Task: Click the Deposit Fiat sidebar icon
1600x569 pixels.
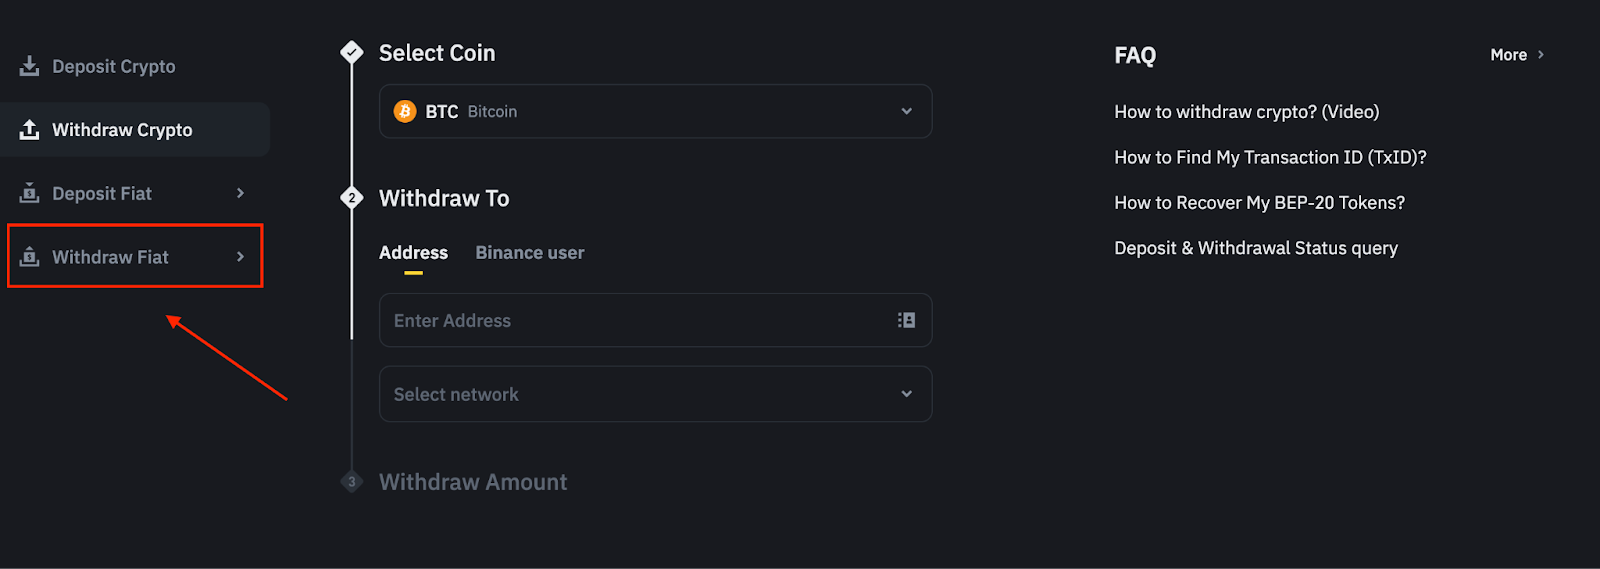Action: coord(30,193)
